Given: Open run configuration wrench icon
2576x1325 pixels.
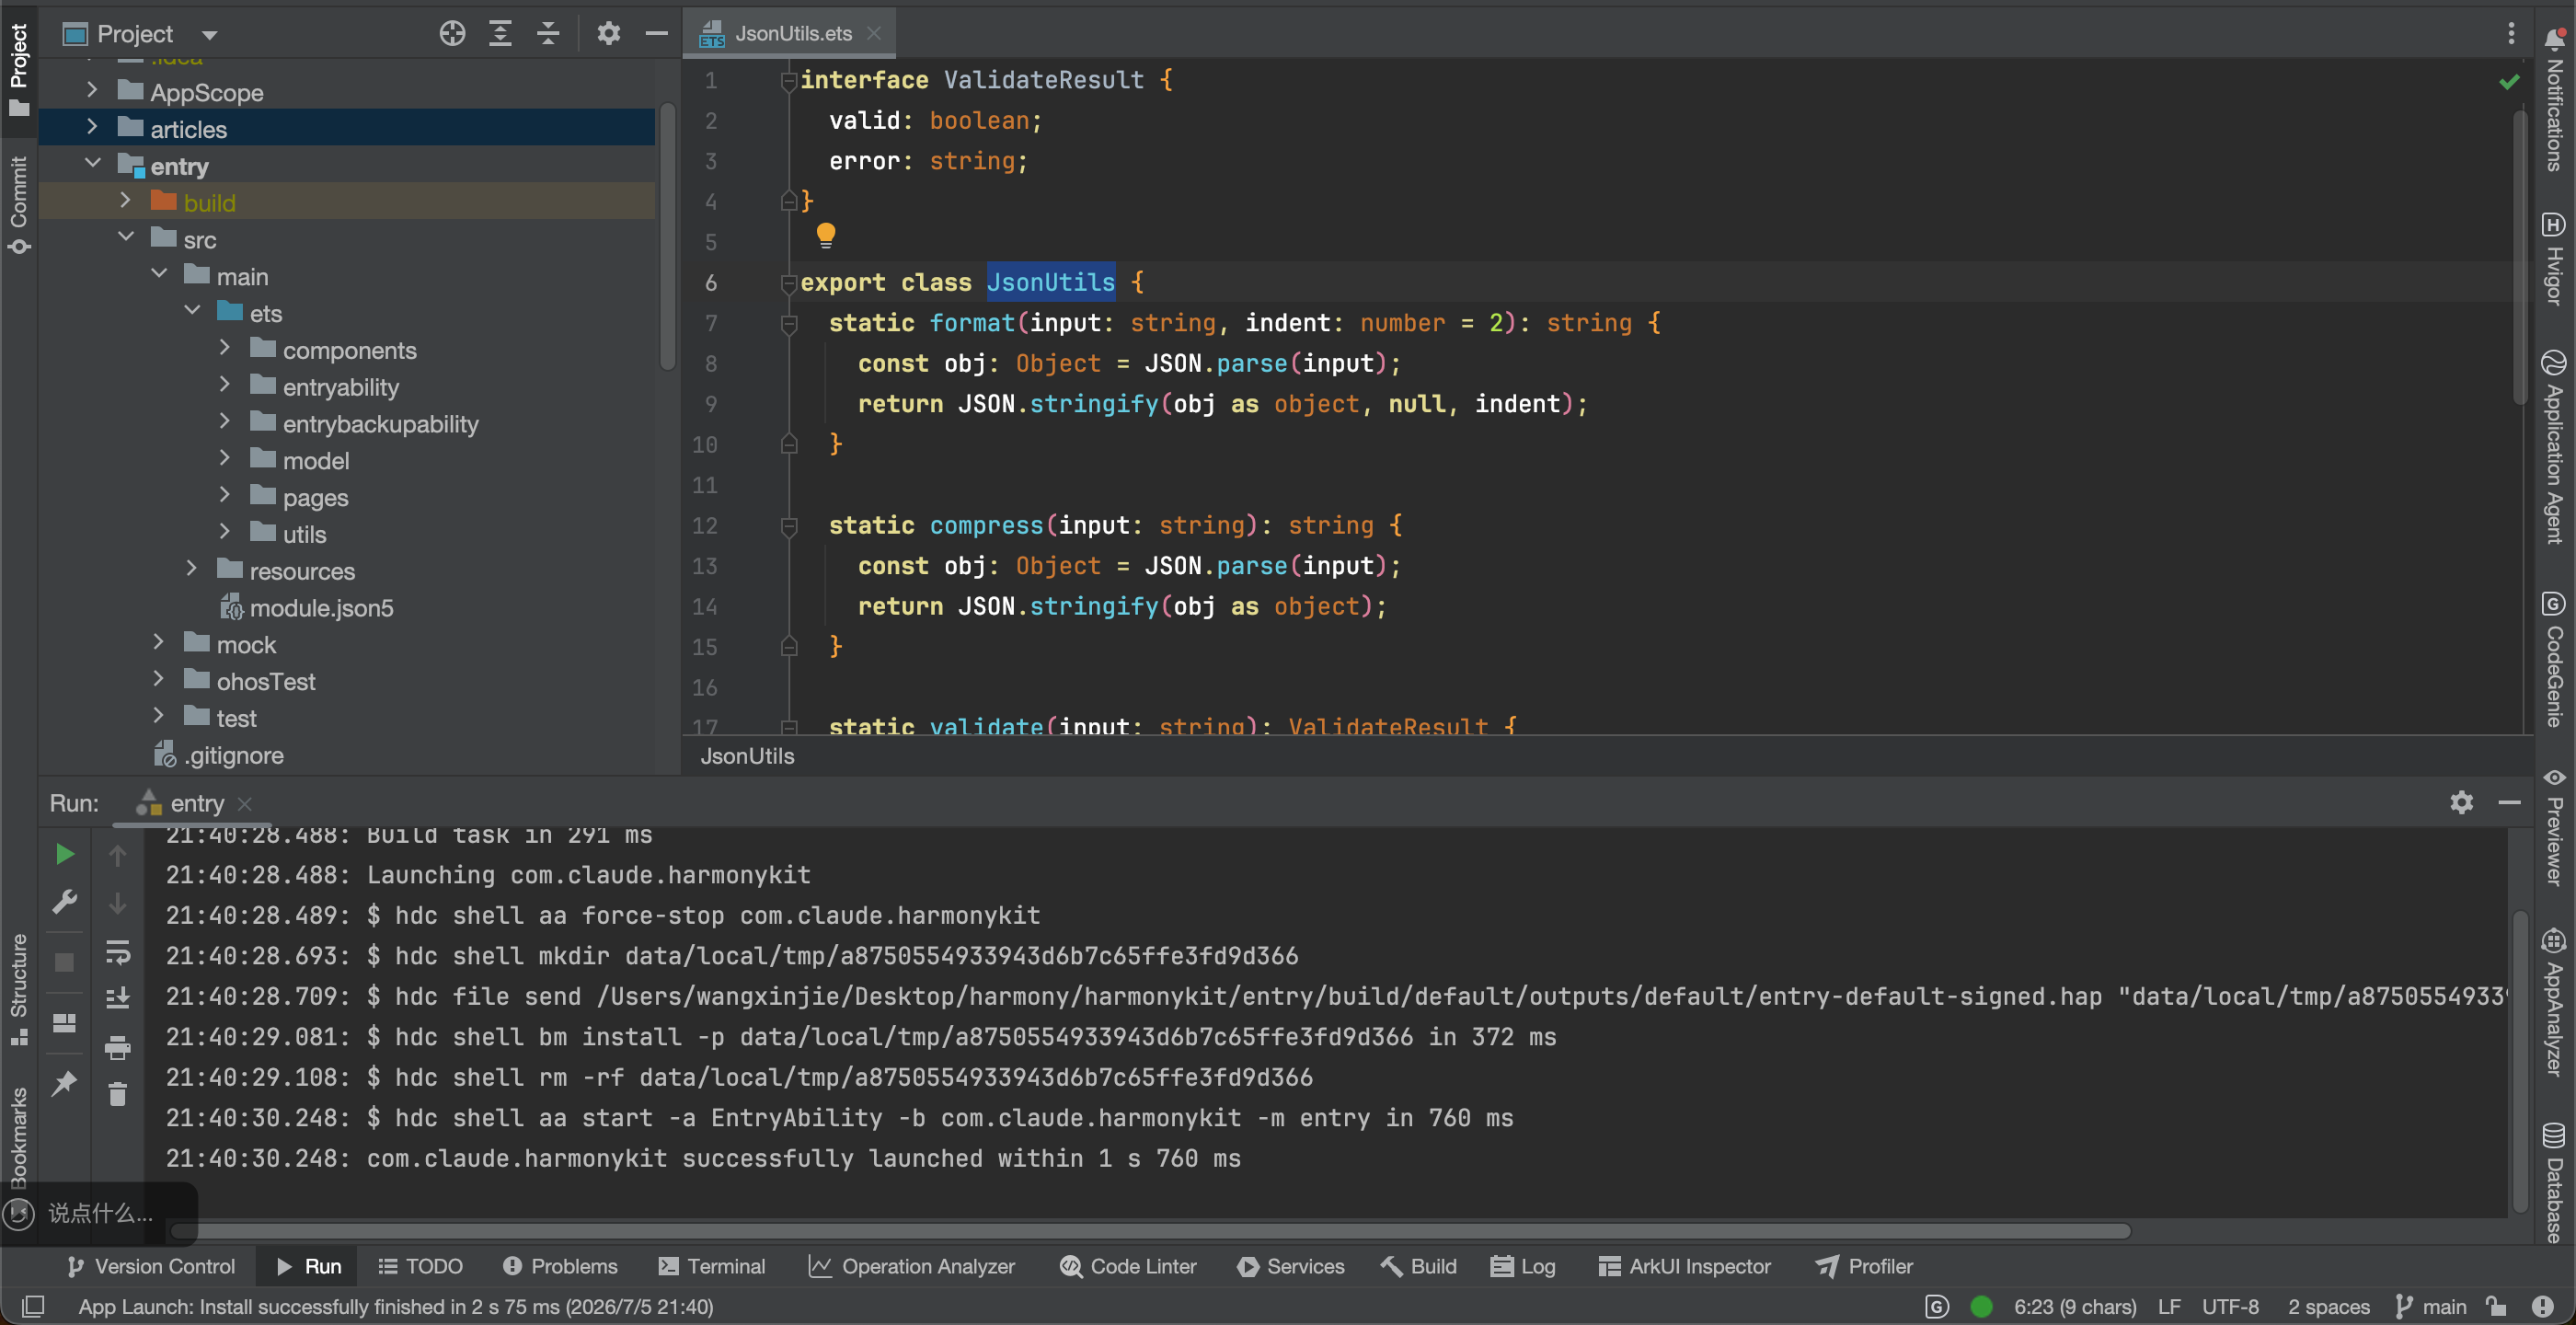Looking at the screenshot, I should pyautogui.click(x=64, y=902).
